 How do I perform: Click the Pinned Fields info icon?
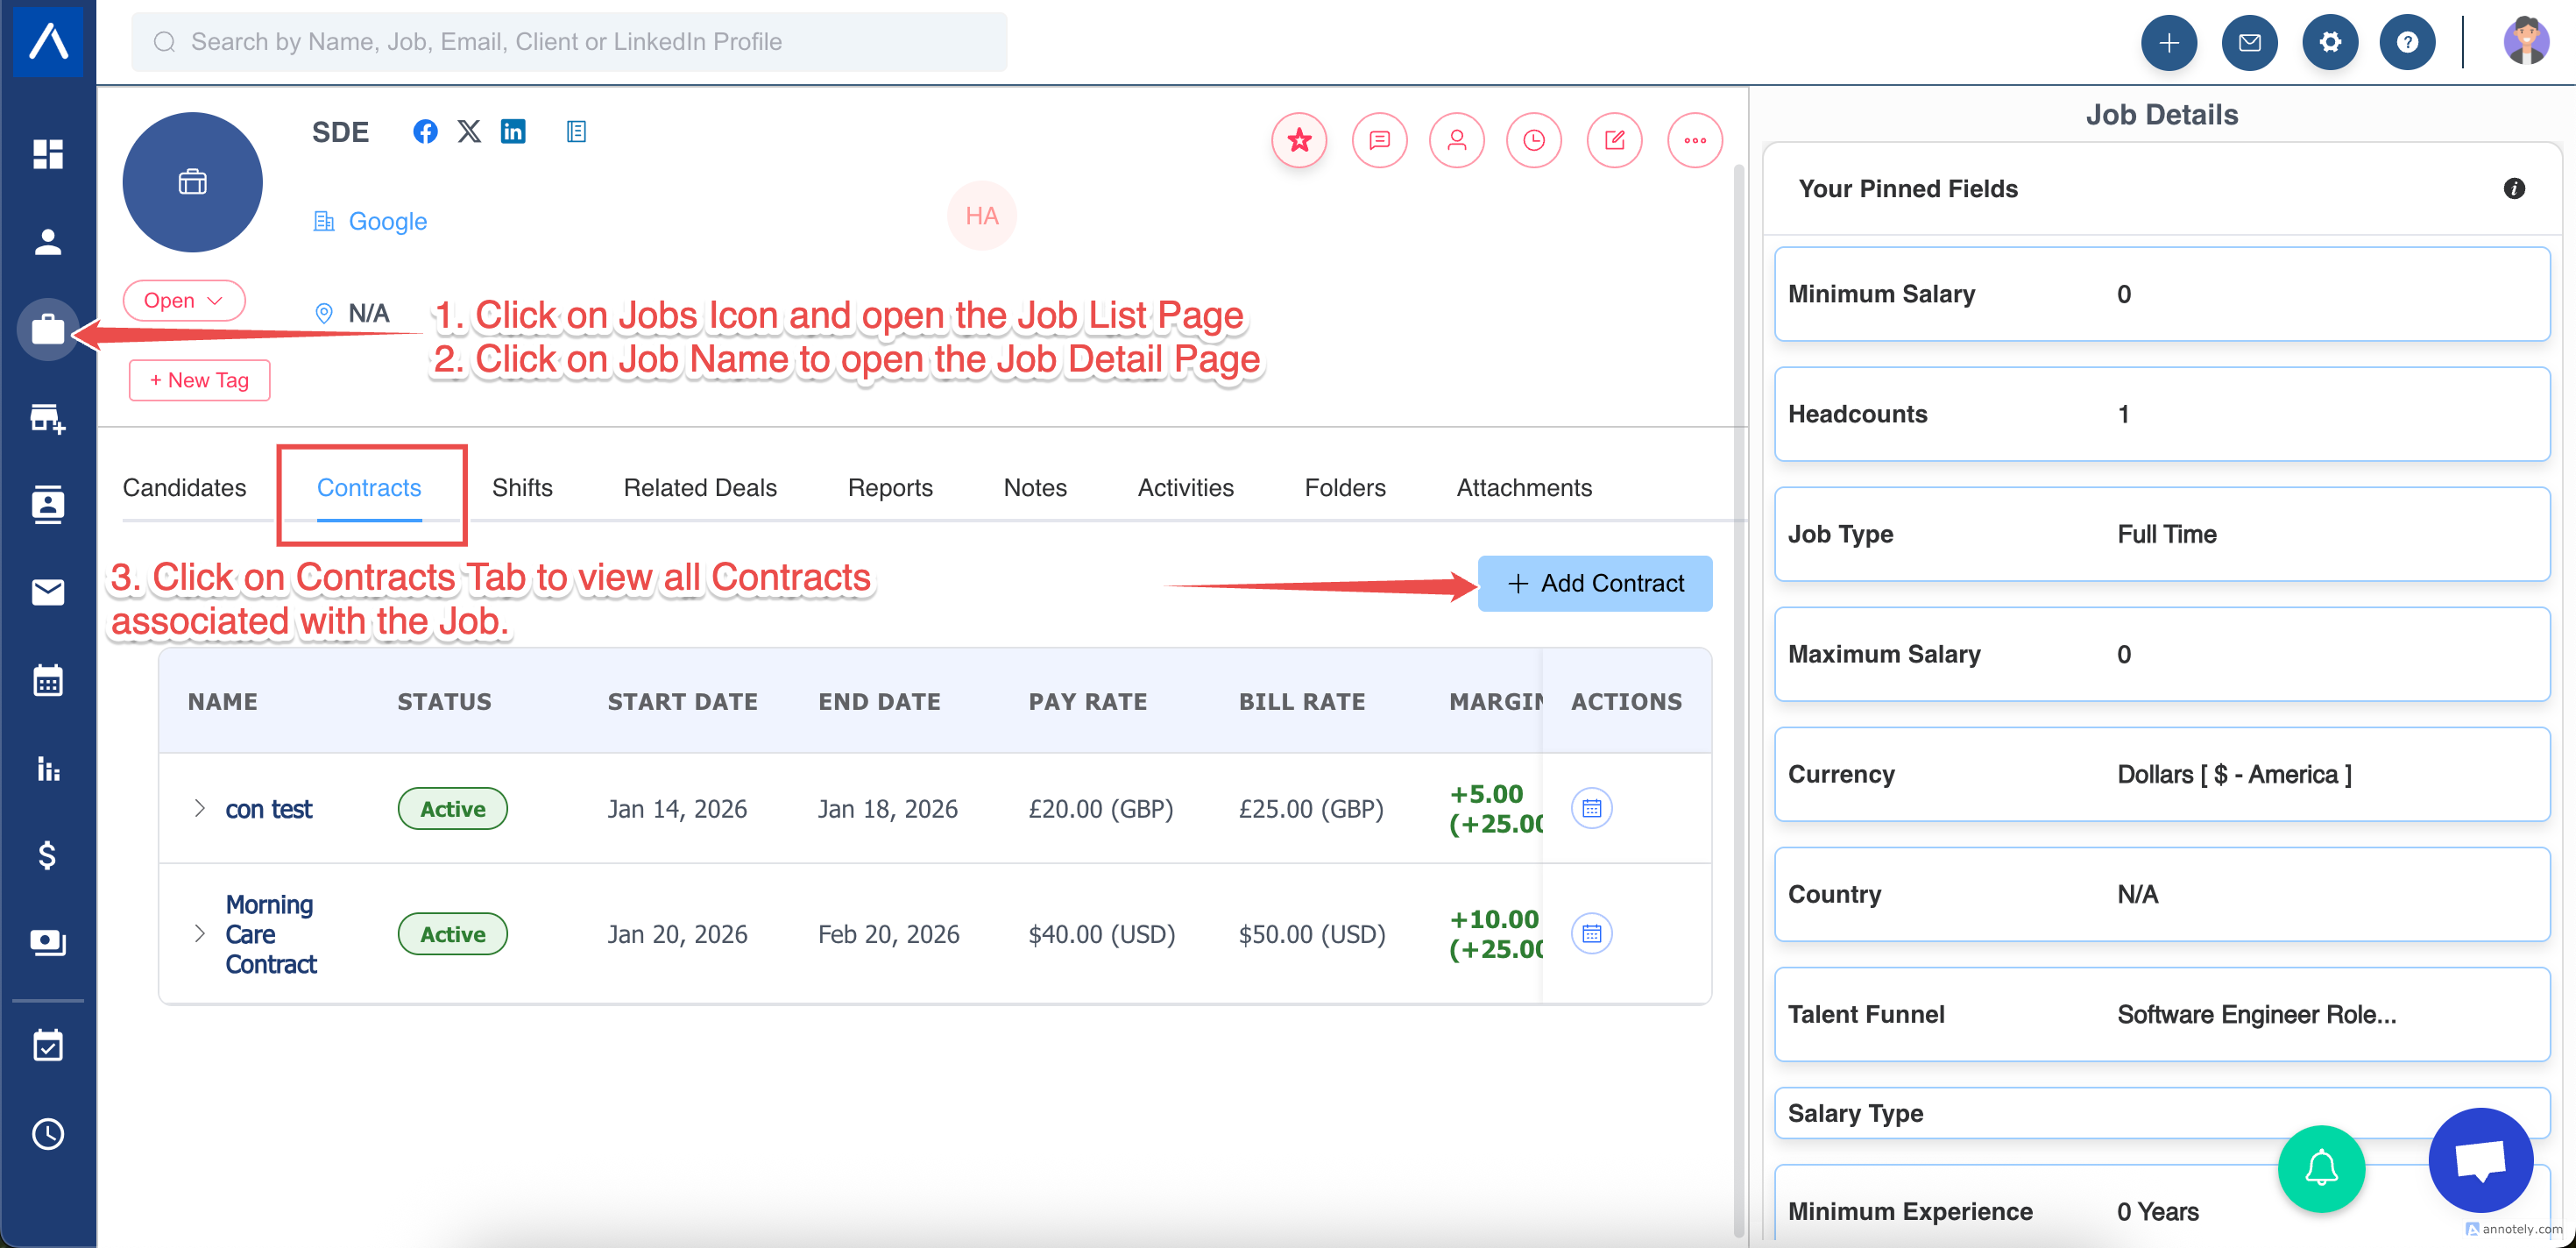coord(2513,188)
